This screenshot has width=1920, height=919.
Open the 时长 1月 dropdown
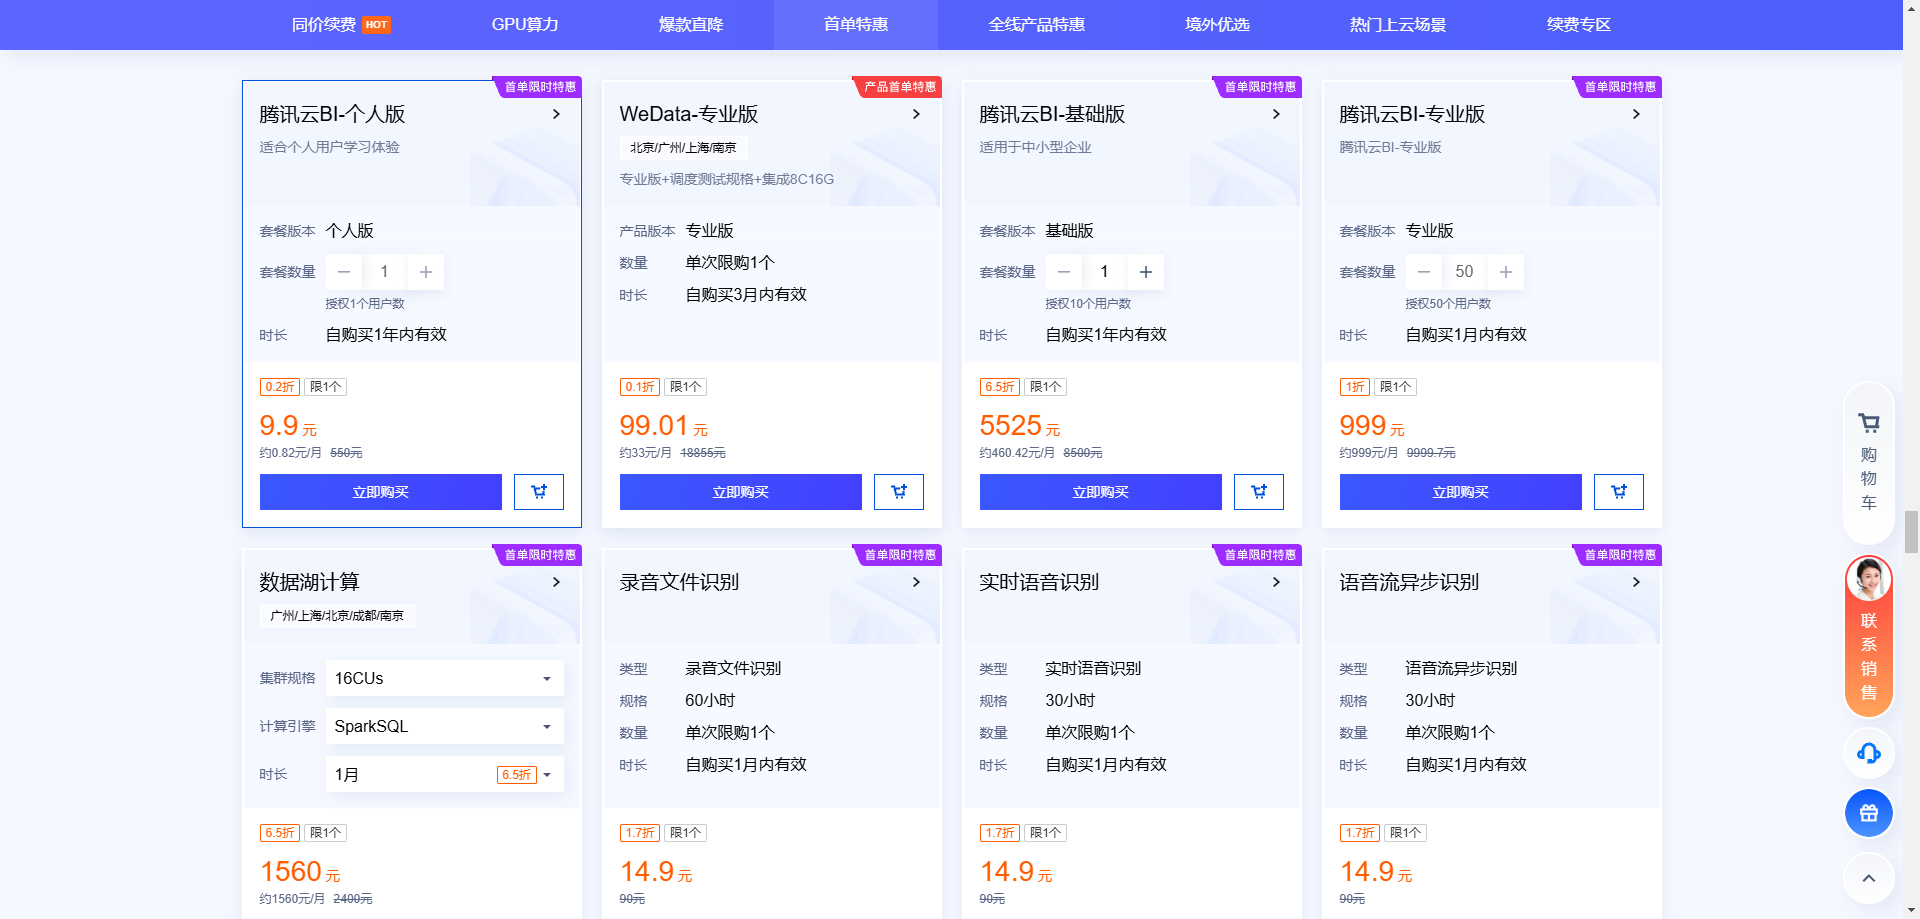click(445, 774)
